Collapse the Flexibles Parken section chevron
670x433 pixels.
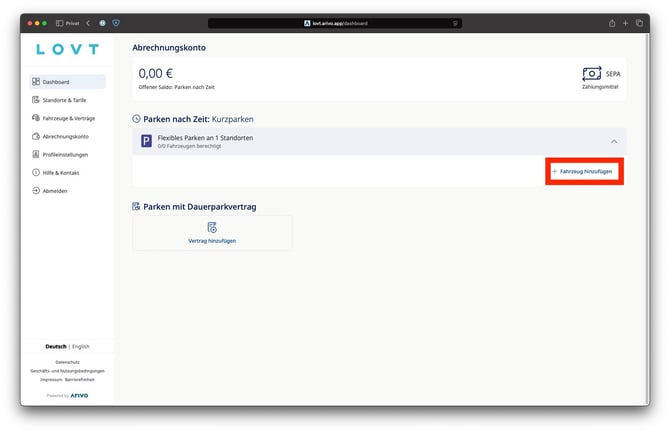pyautogui.click(x=613, y=141)
